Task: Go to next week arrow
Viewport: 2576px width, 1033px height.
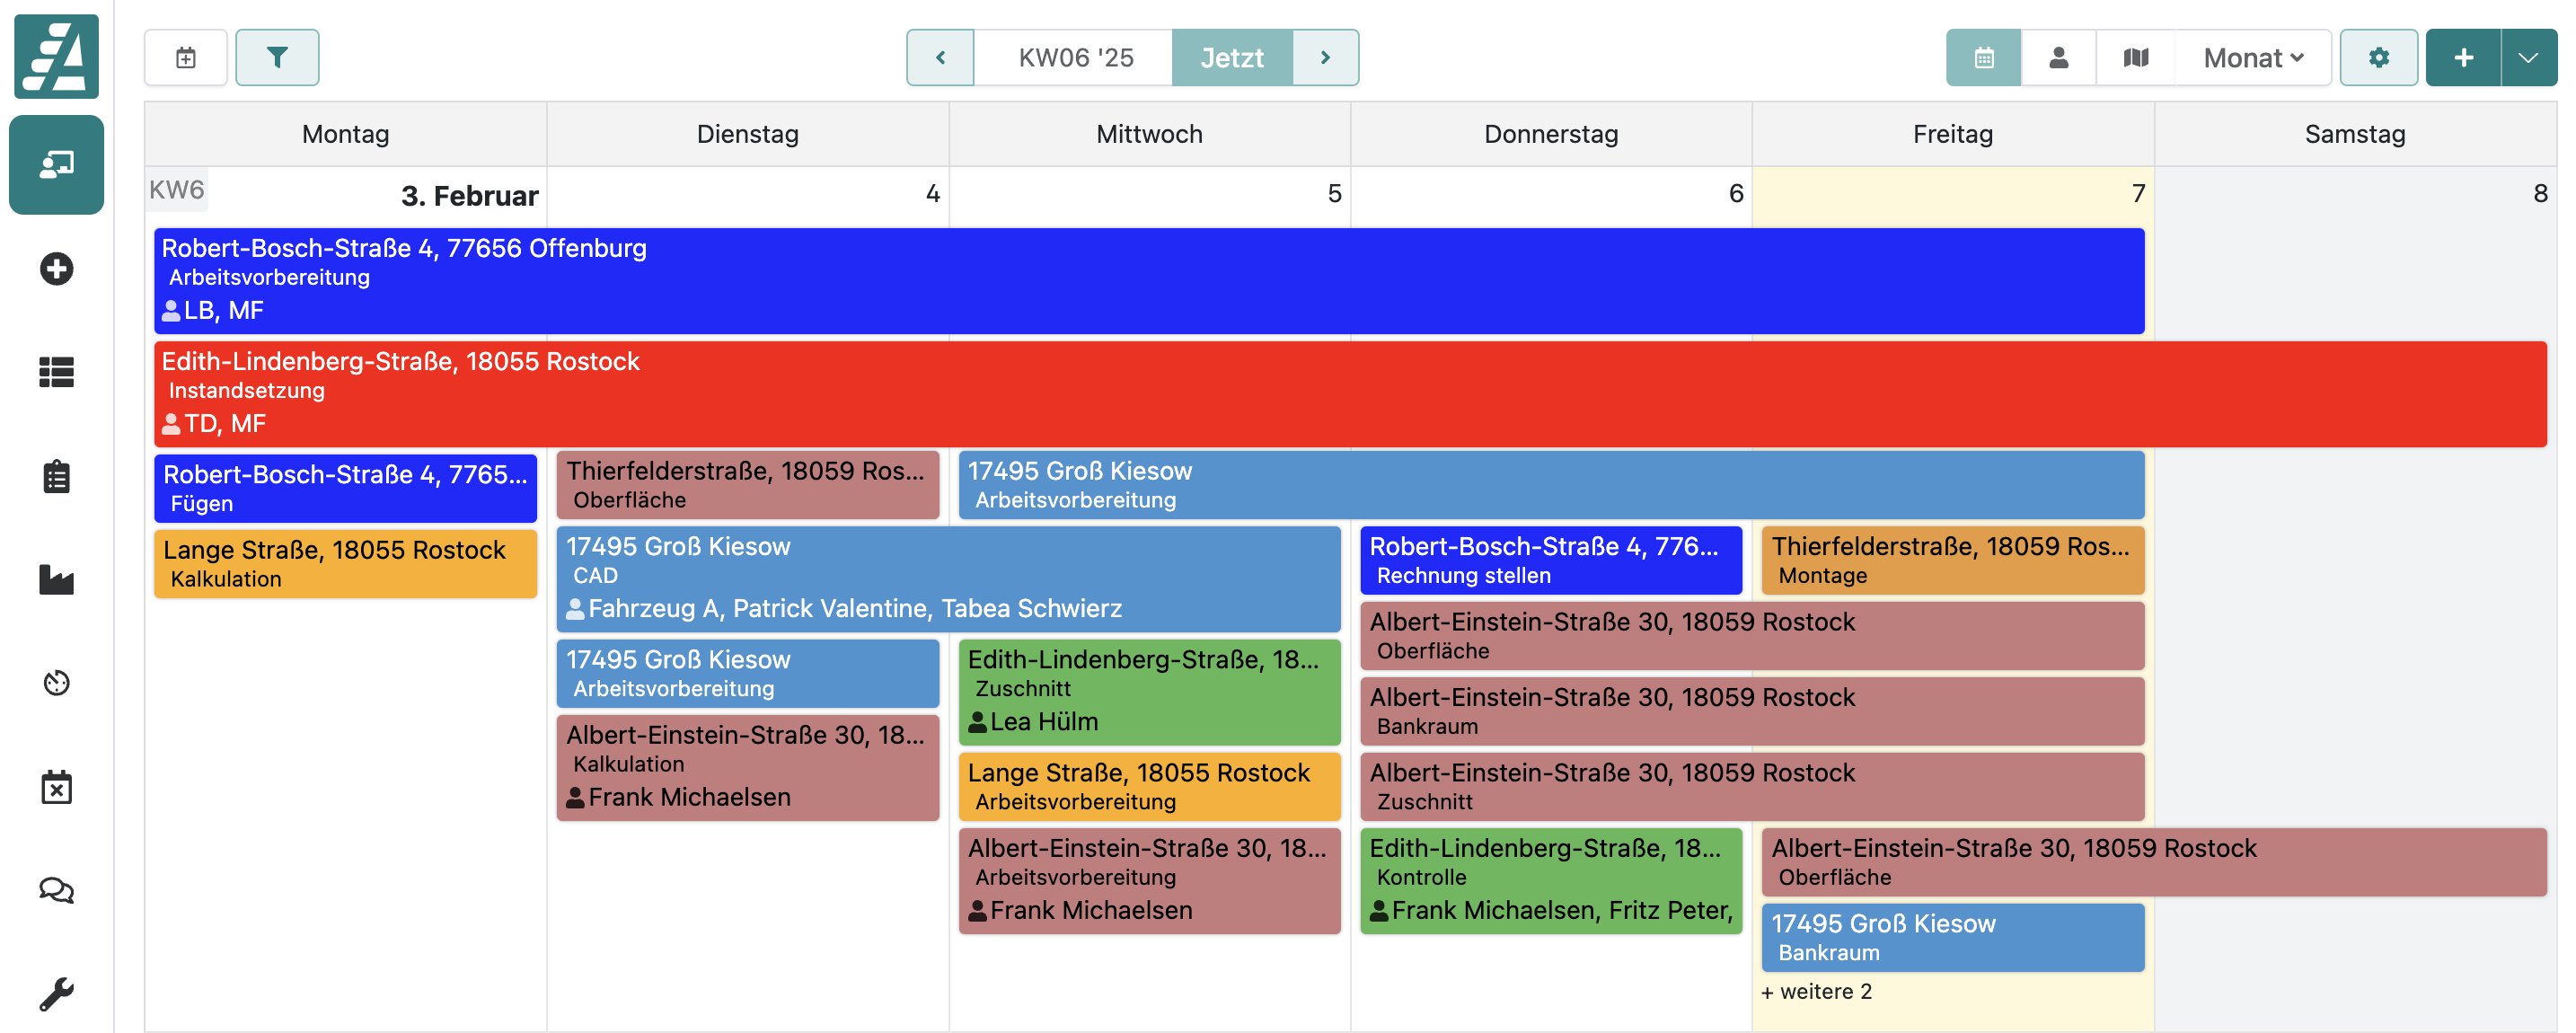Action: pyautogui.click(x=1325, y=58)
